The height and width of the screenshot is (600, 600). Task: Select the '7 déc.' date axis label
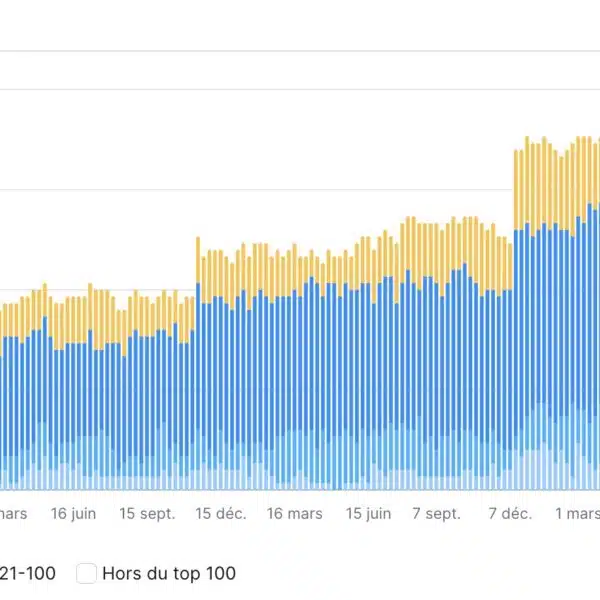510,513
